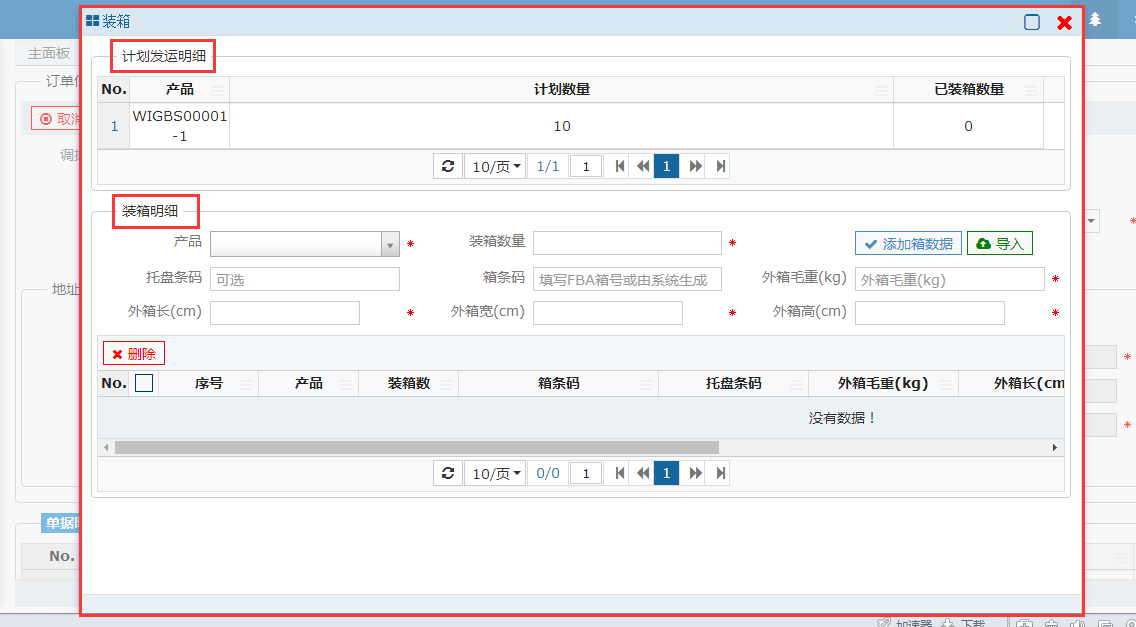Image resolution: width=1136 pixels, height=627 pixels.
Task: Focus the 装箱数量 input field
Action: coord(627,243)
